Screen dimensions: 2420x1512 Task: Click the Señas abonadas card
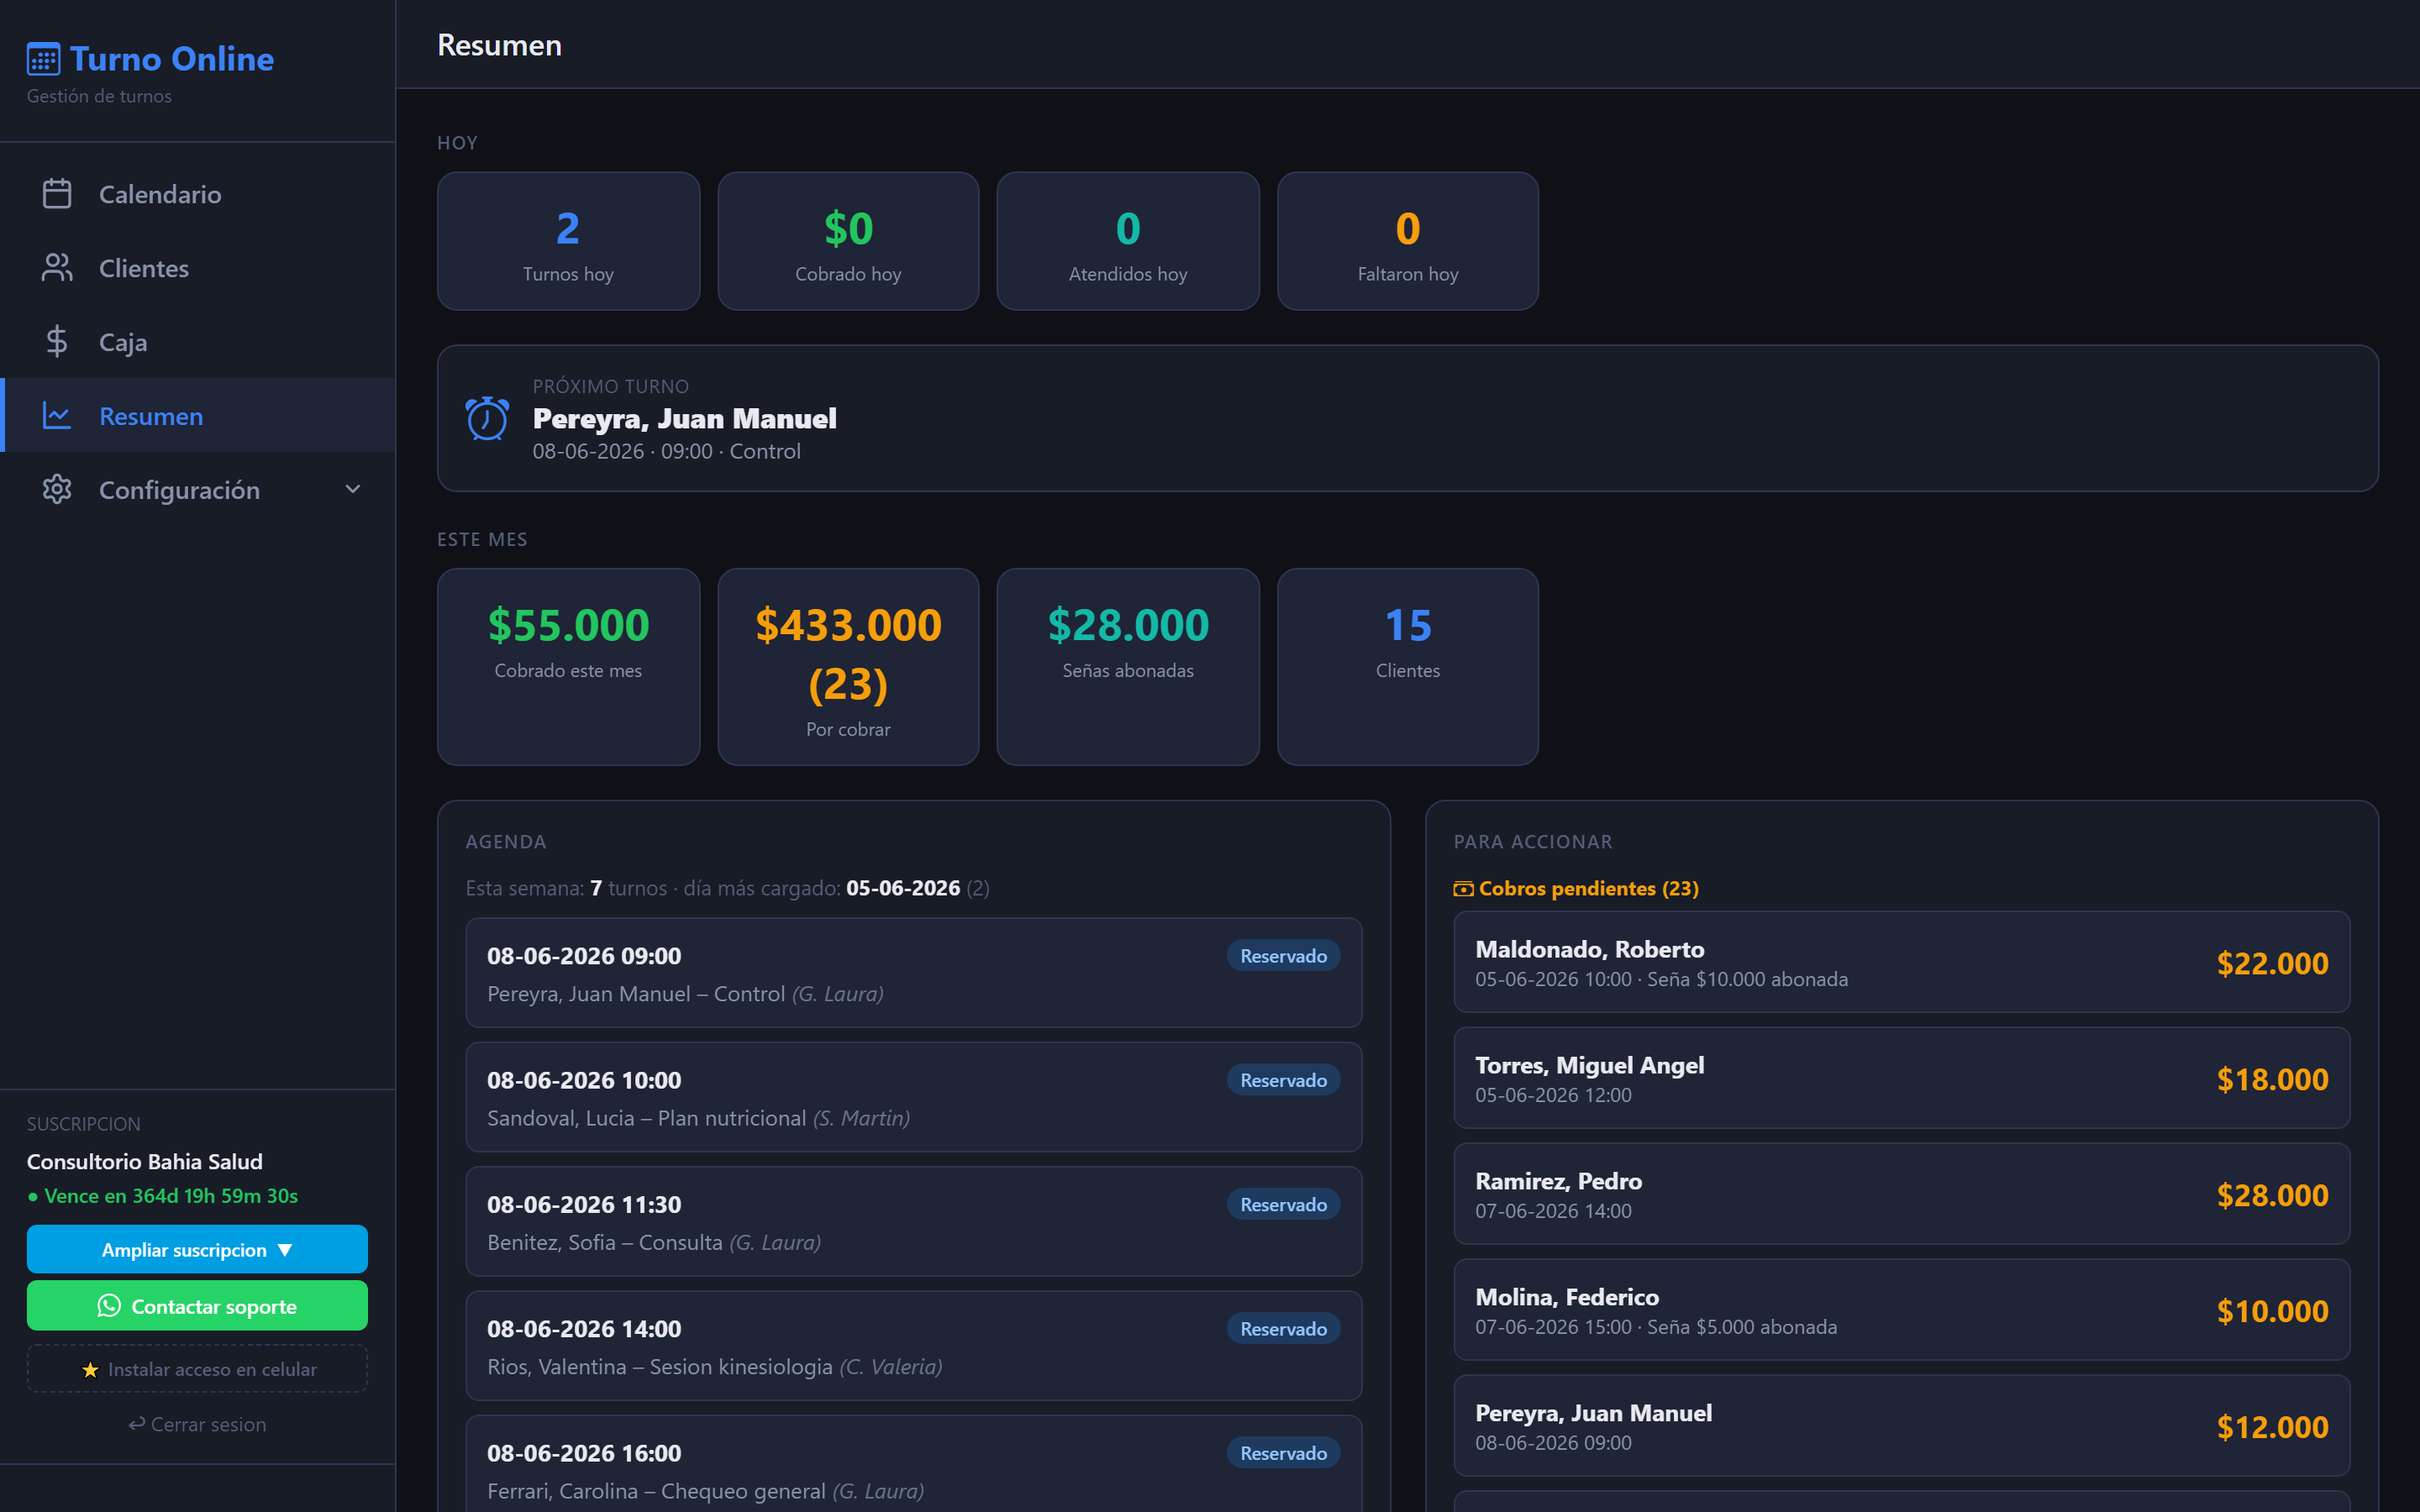pyautogui.click(x=1128, y=667)
